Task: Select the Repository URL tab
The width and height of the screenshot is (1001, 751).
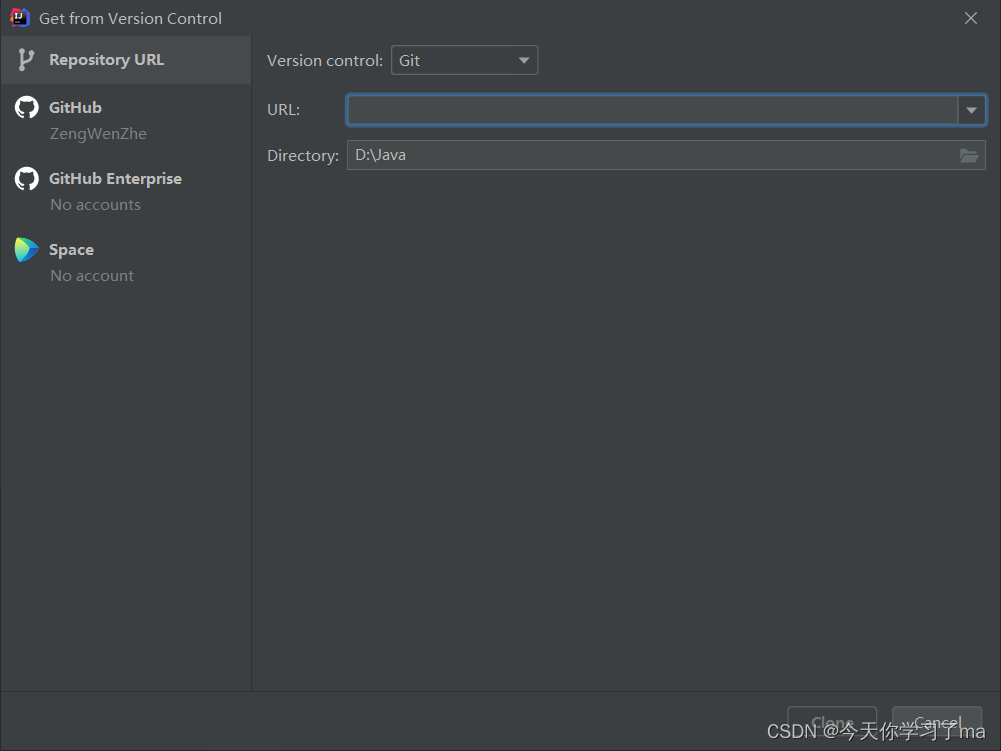Action: click(126, 60)
